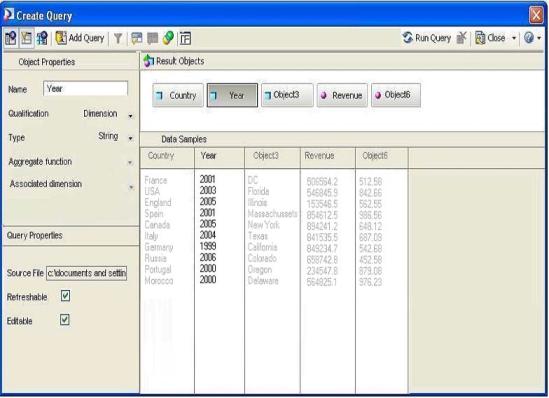Click the table layout icon after the green icon
Viewport: 549px width, 398px height.
pyautogui.click(x=186, y=38)
